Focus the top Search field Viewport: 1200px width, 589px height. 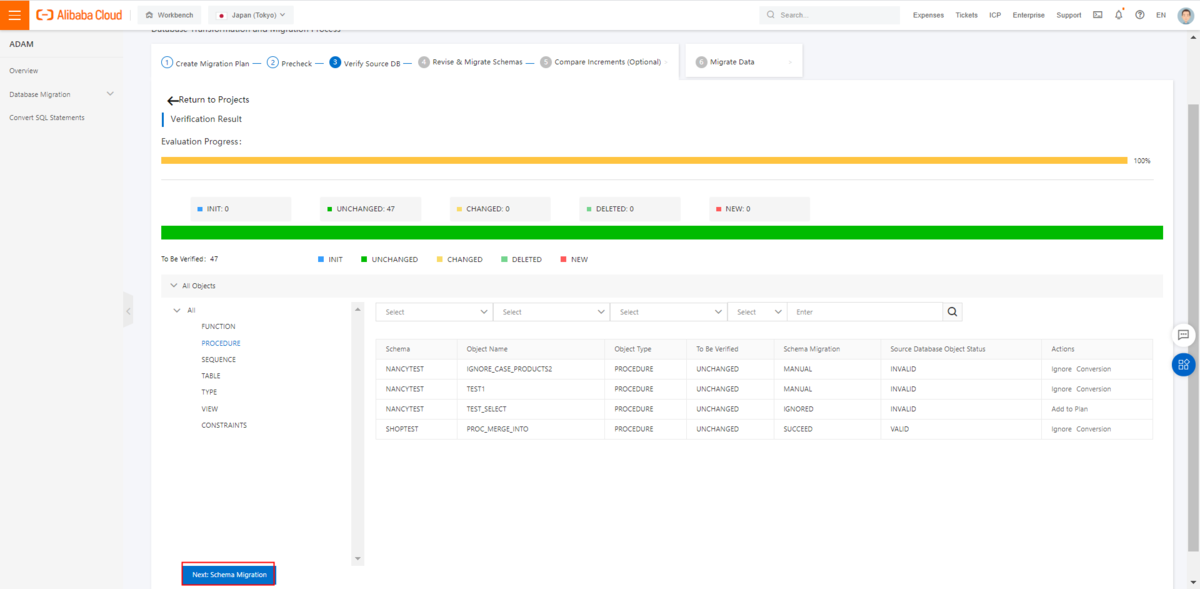click(x=829, y=15)
